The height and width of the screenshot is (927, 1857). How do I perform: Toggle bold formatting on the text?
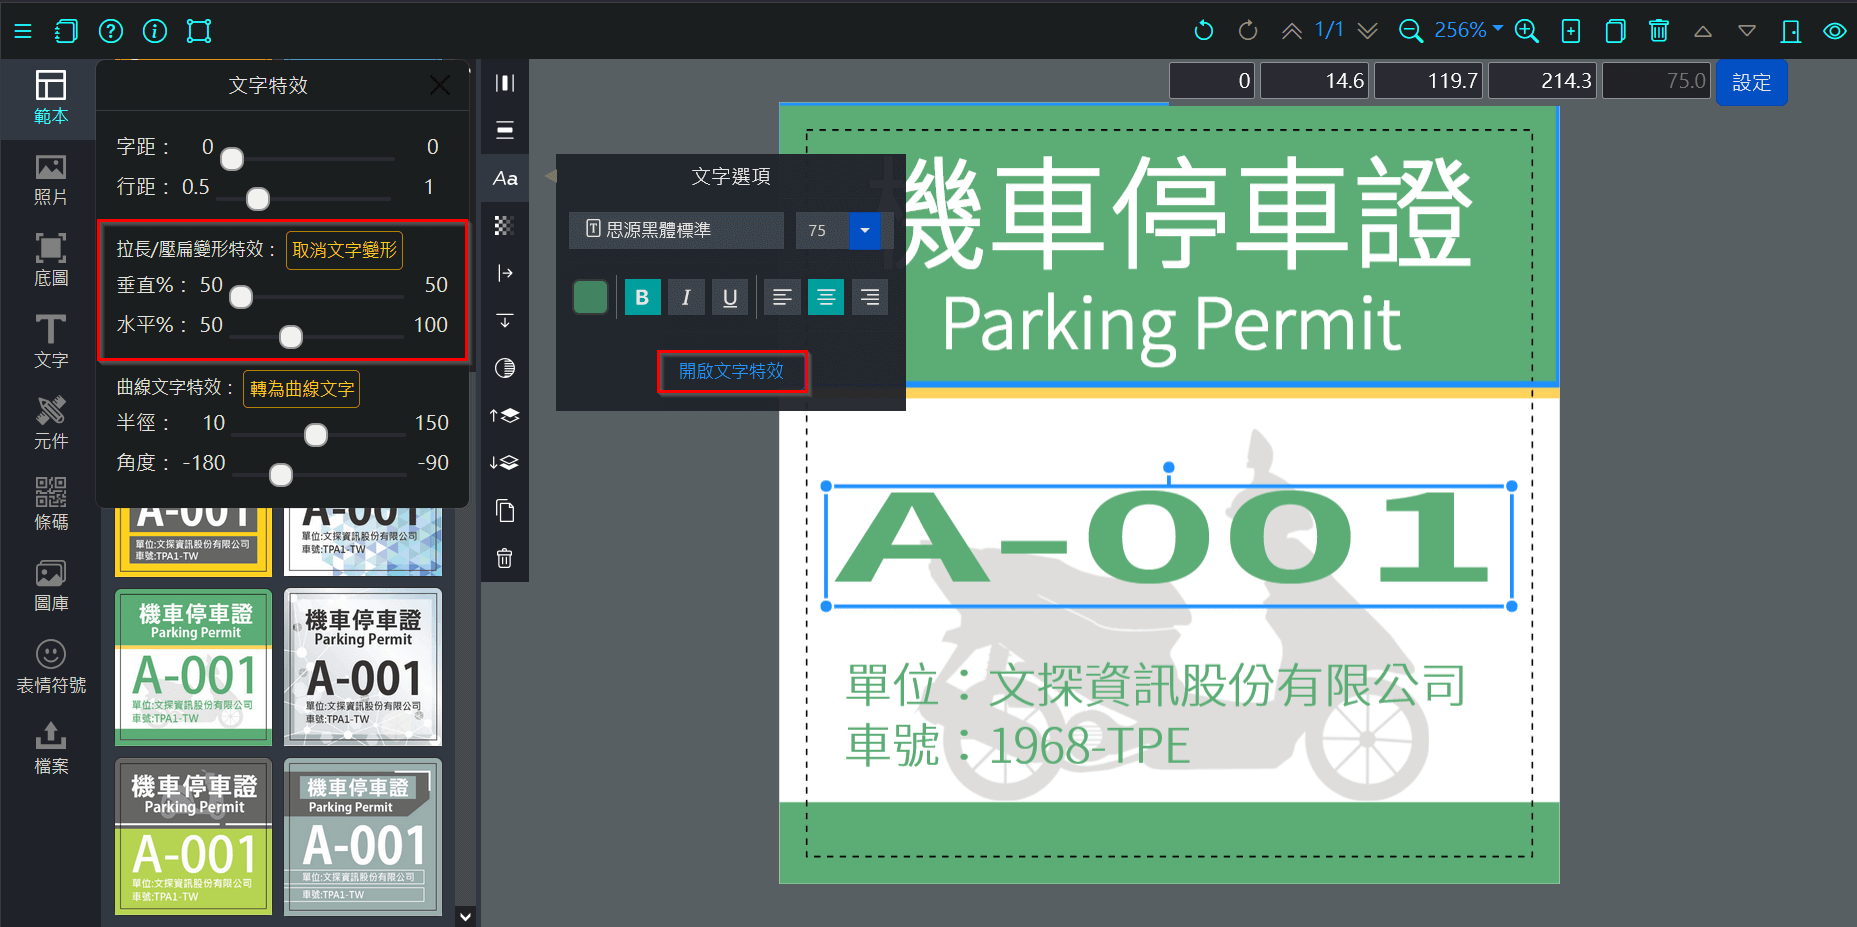(643, 296)
